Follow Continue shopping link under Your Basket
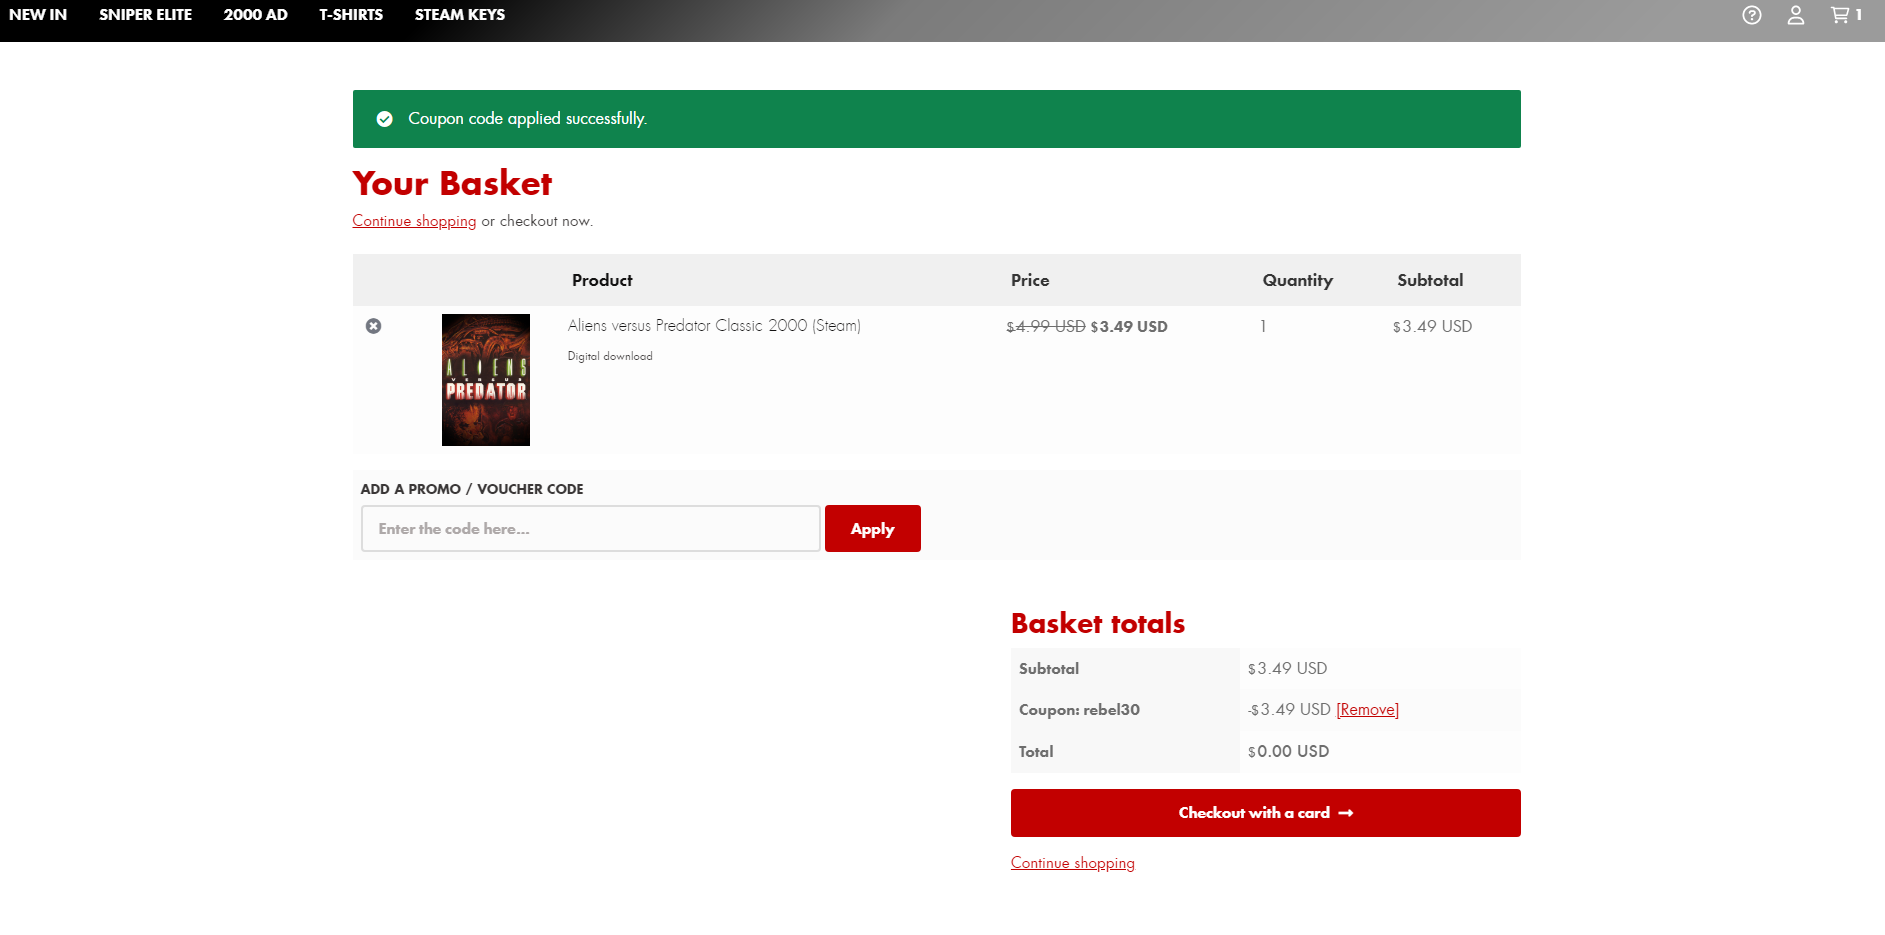 point(414,221)
